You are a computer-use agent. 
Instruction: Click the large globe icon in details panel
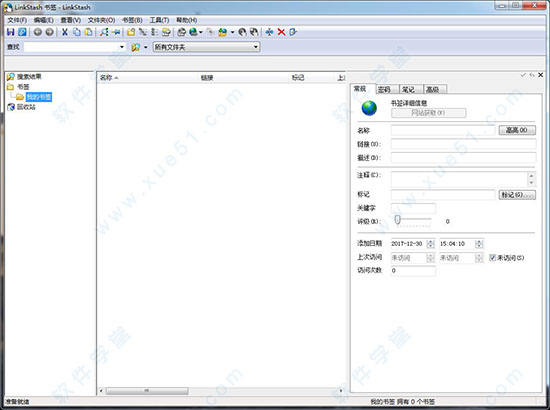tap(369, 108)
